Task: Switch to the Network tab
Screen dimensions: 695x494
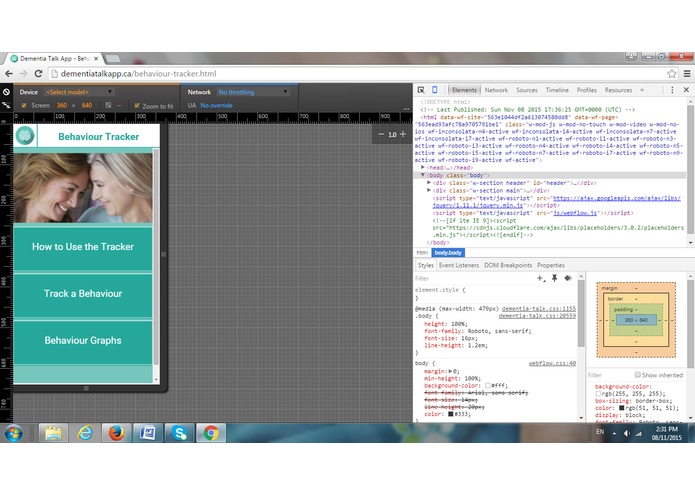Action: point(496,90)
